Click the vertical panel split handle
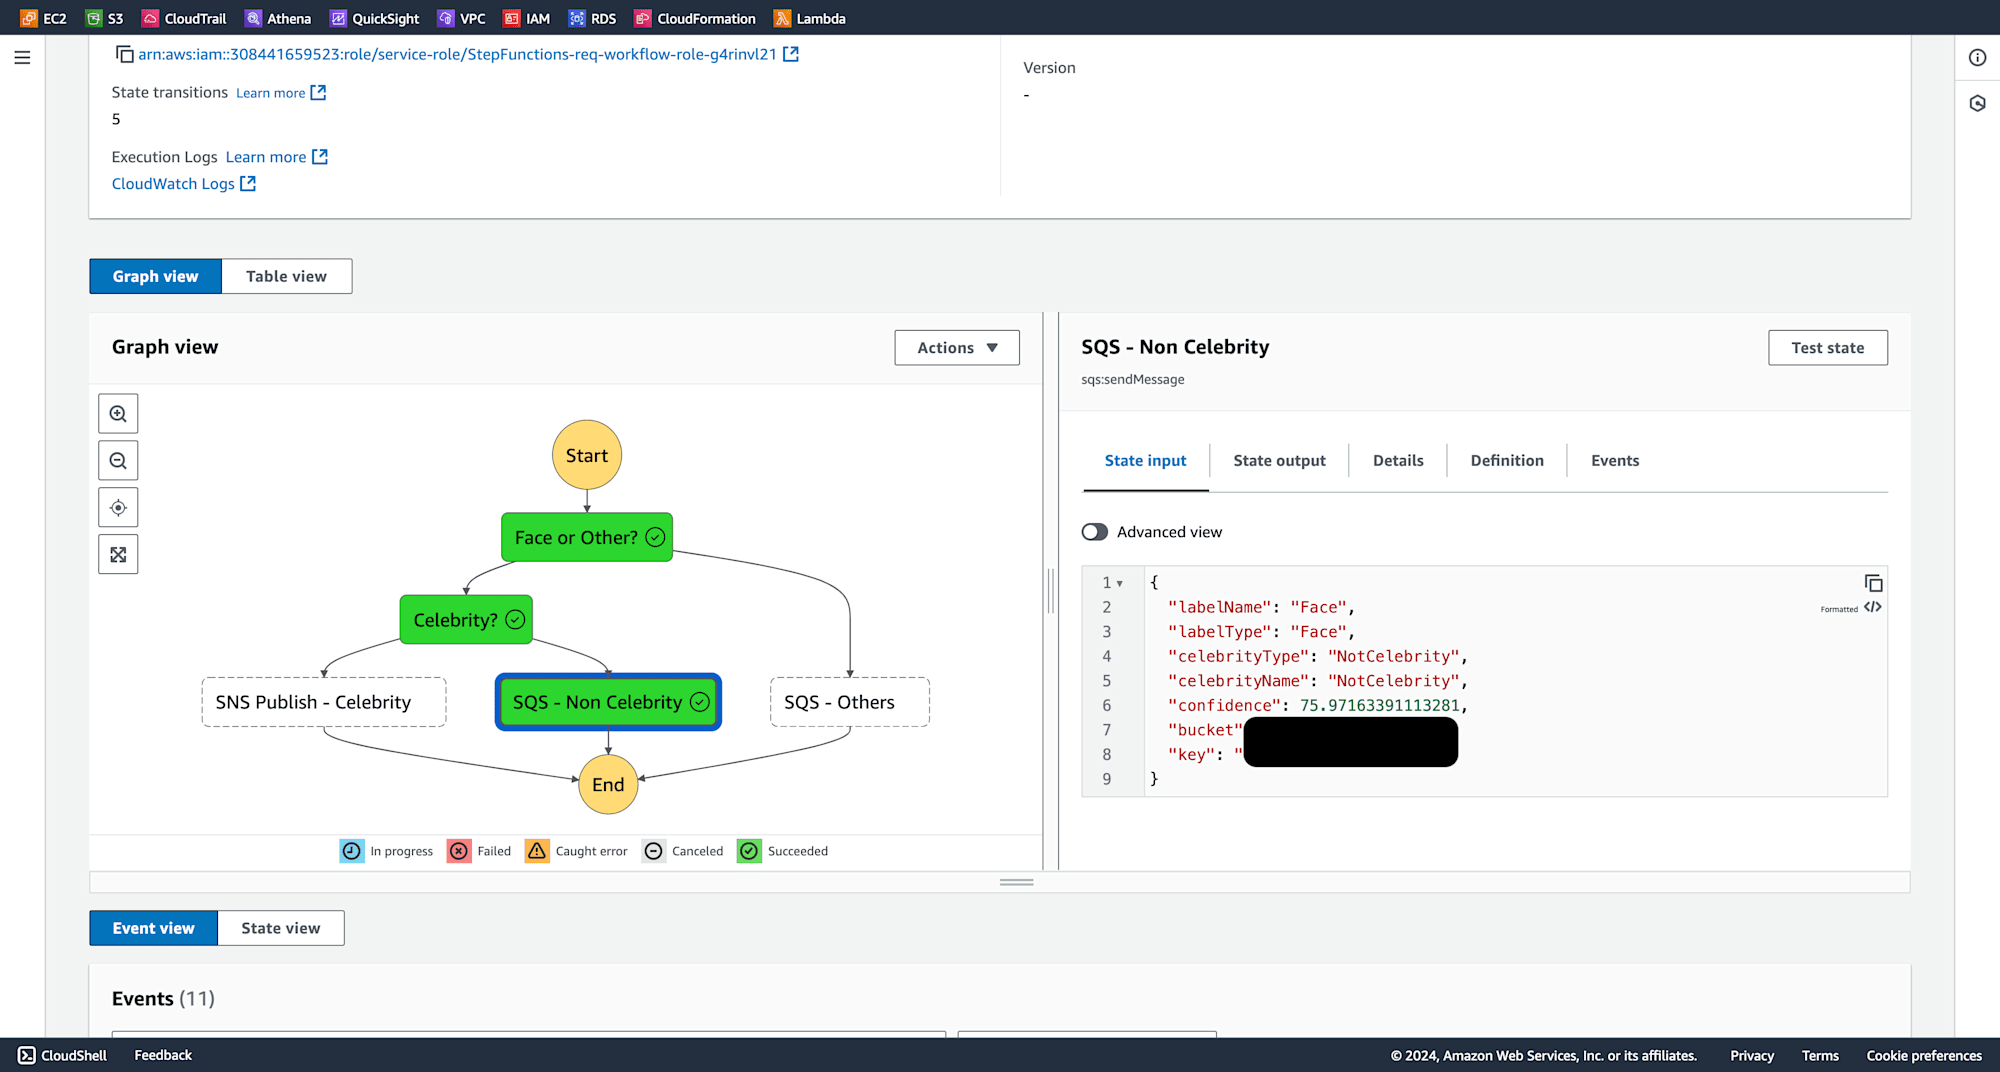 (1050, 591)
